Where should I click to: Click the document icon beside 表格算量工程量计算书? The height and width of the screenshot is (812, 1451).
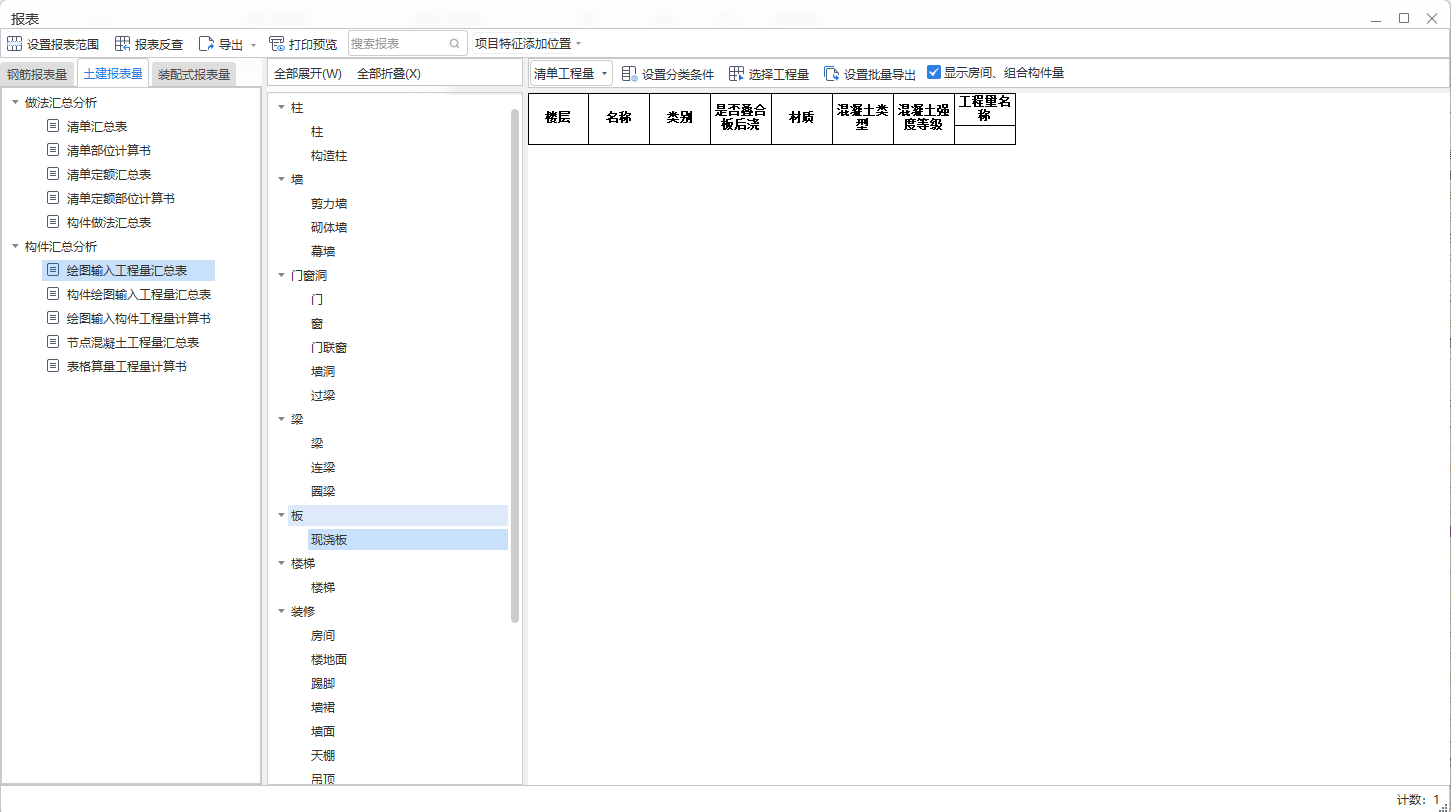pos(53,366)
